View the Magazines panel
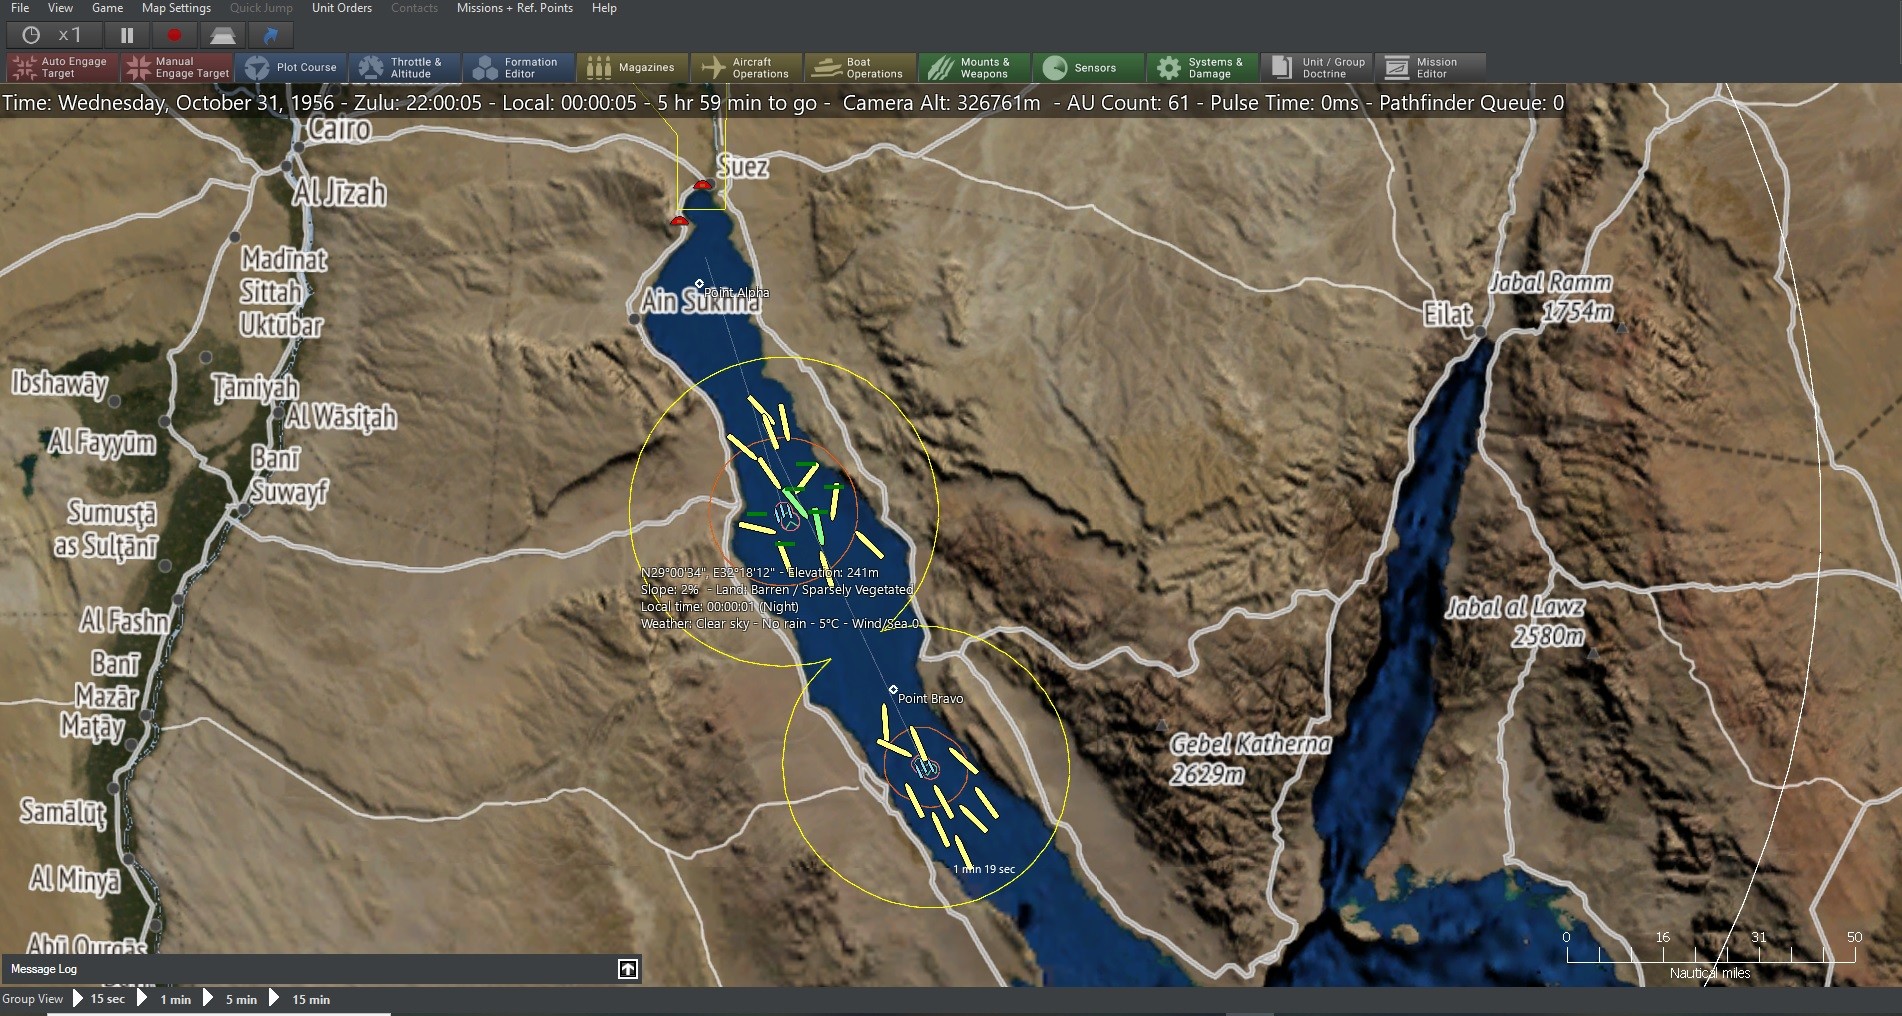Screen dimensions: 1902x1016 [632, 67]
